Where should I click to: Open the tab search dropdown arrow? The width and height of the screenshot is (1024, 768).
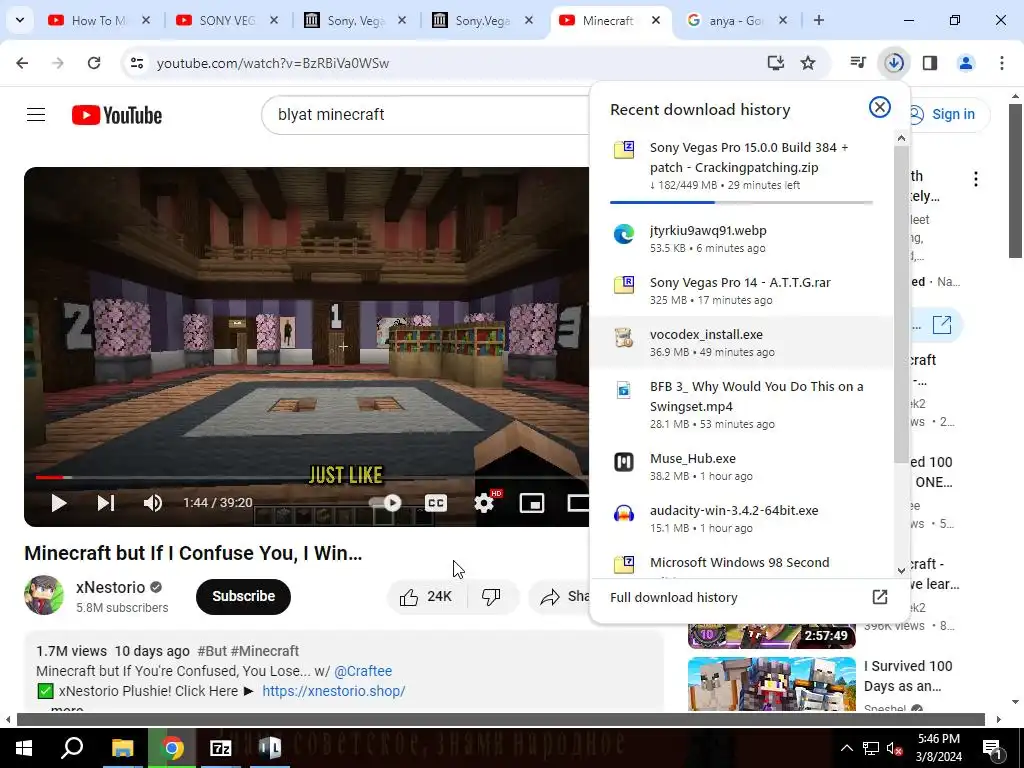tap(20, 20)
